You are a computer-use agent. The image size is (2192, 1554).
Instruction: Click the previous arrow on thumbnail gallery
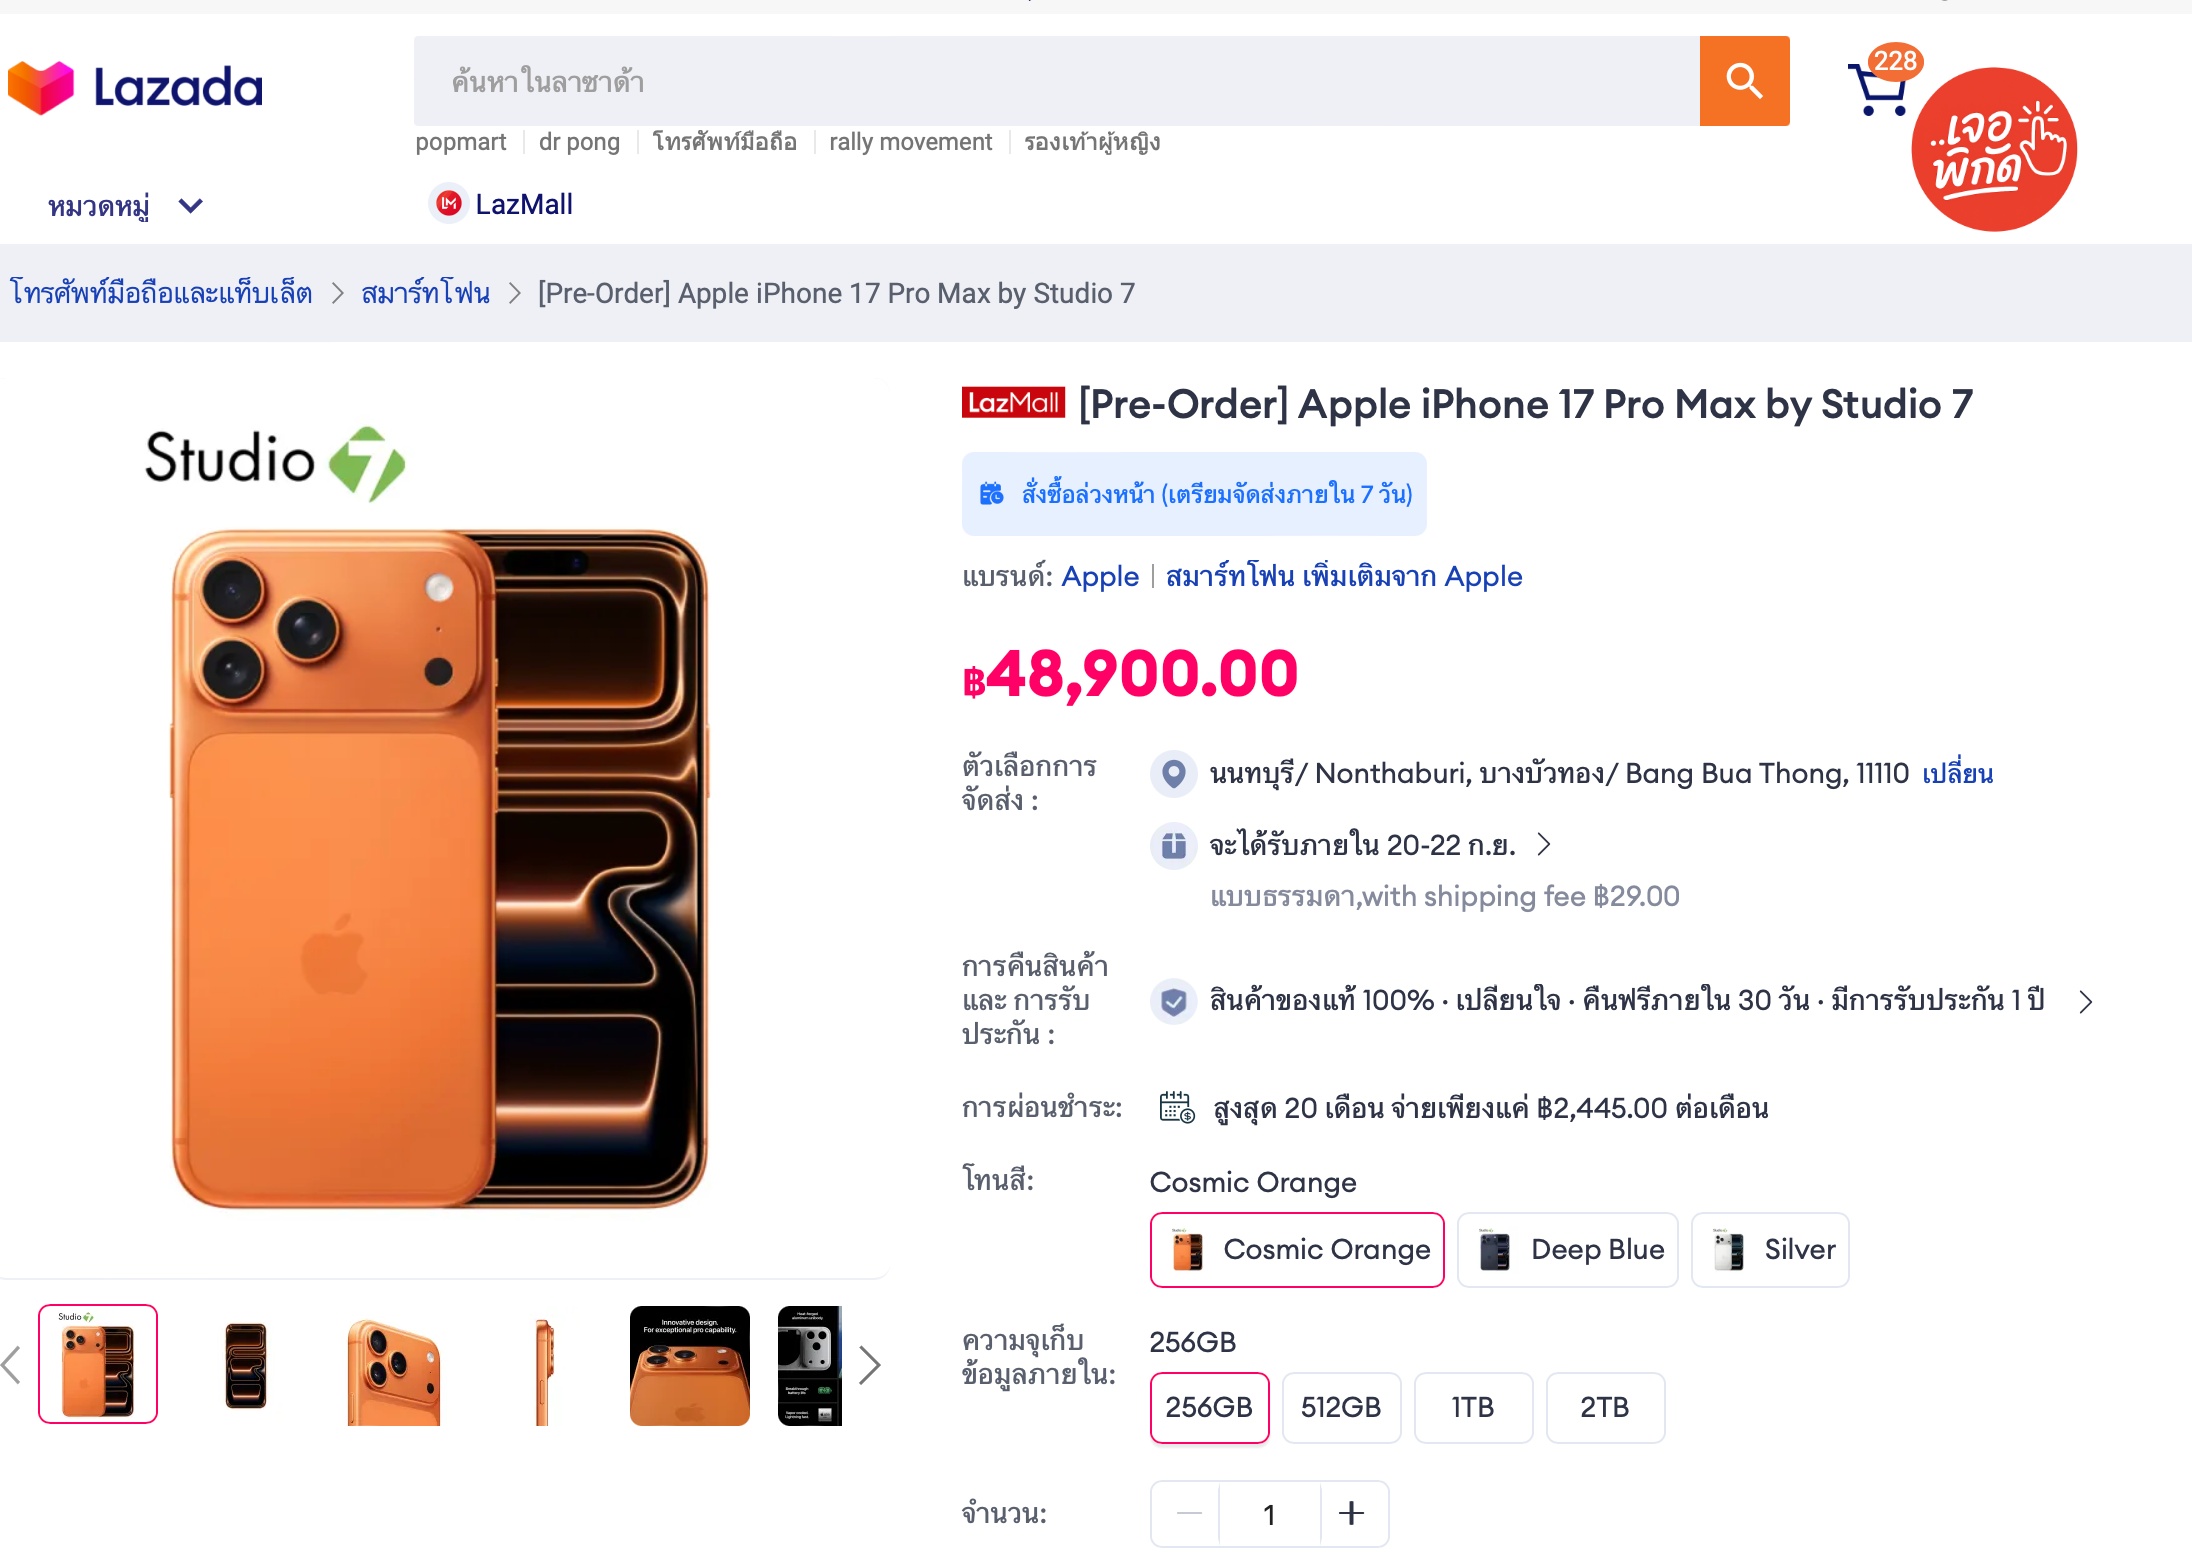(x=12, y=1365)
